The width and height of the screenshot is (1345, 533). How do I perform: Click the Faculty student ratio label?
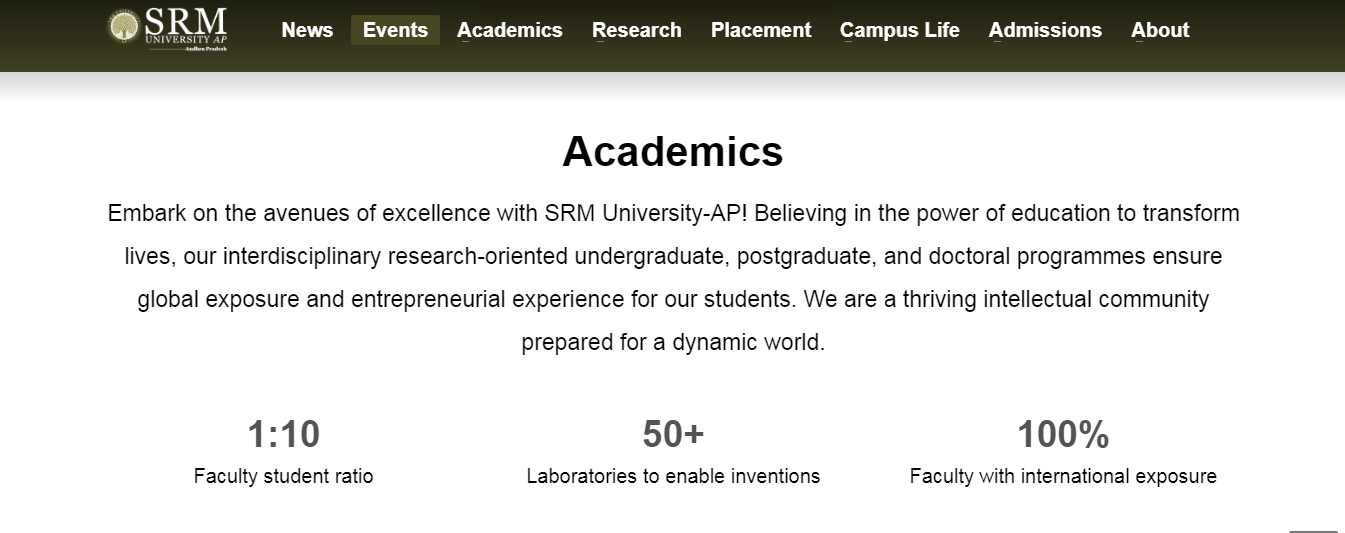click(283, 476)
